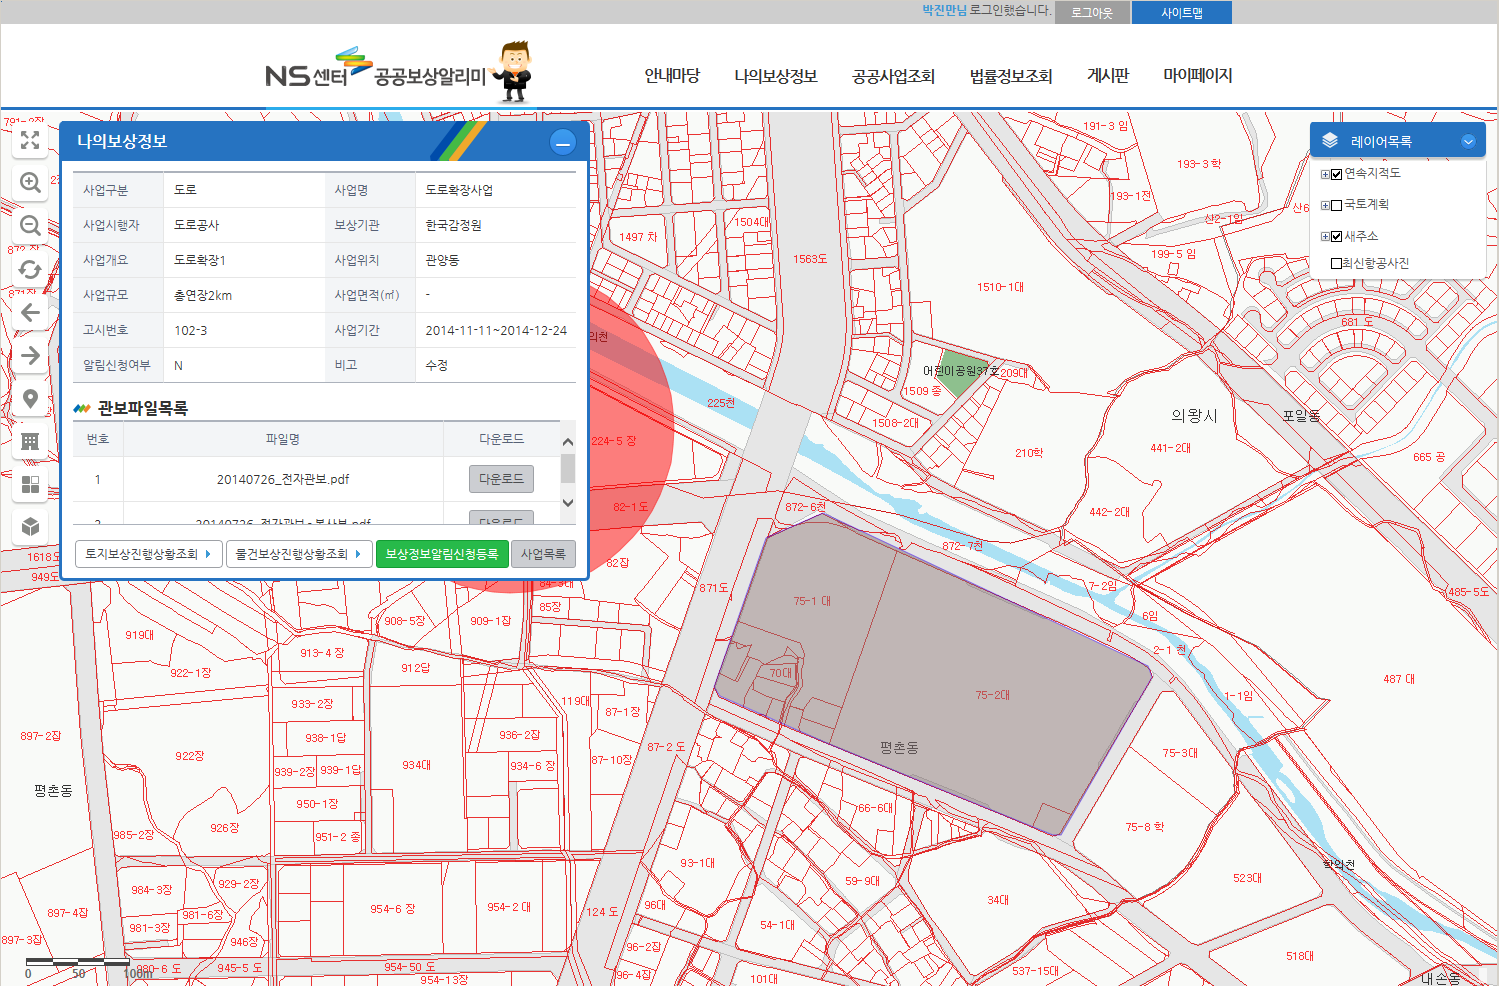The height and width of the screenshot is (986, 1499).
Task: Click the 사업목록 button
Action: pyautogui.click(x=543, y=554)
